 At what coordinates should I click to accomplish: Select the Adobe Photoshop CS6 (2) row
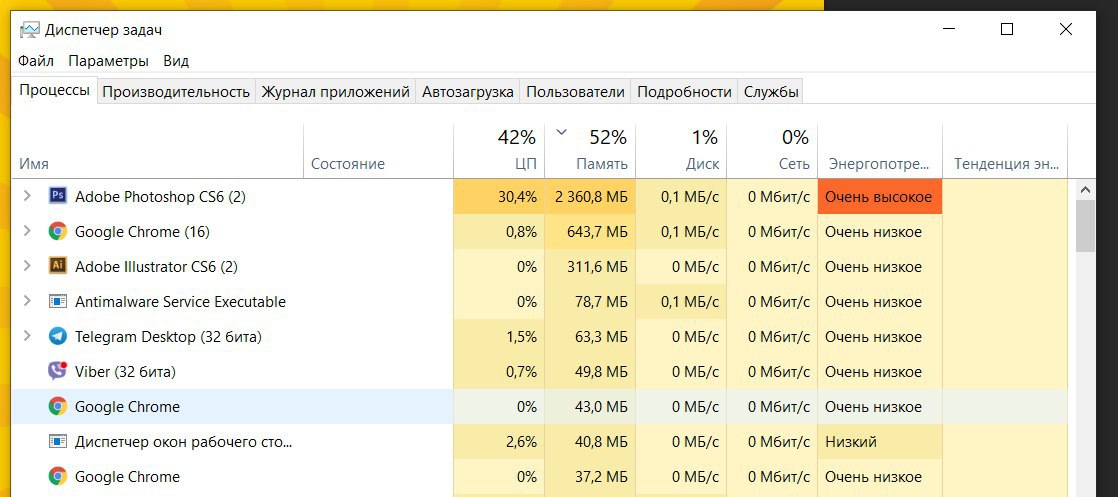[540, 196]
